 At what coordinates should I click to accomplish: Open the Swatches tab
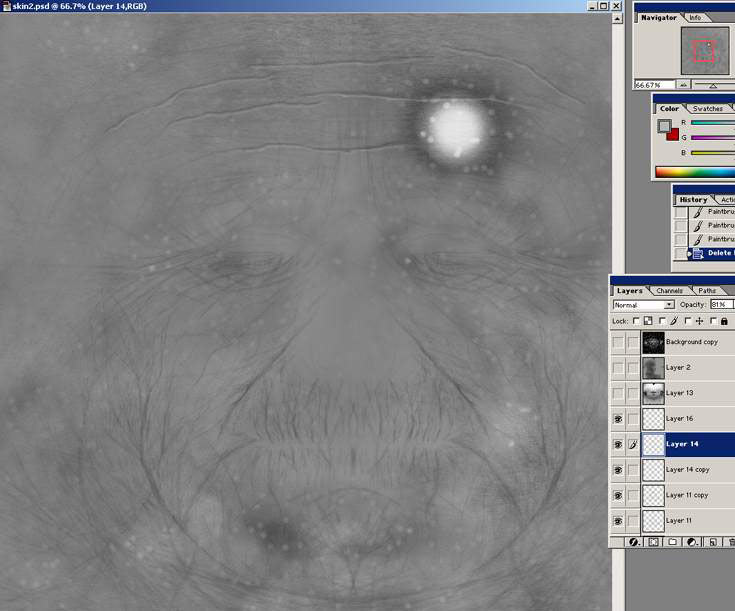[x=707, y=108]
